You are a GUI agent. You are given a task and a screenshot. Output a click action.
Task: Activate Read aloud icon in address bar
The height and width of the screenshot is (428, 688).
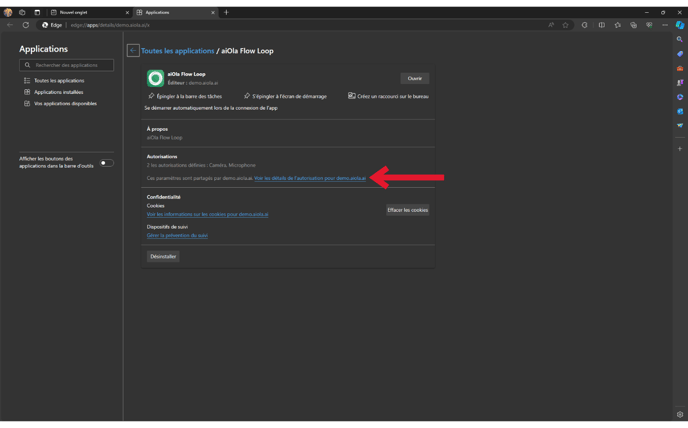coord(551,25)
